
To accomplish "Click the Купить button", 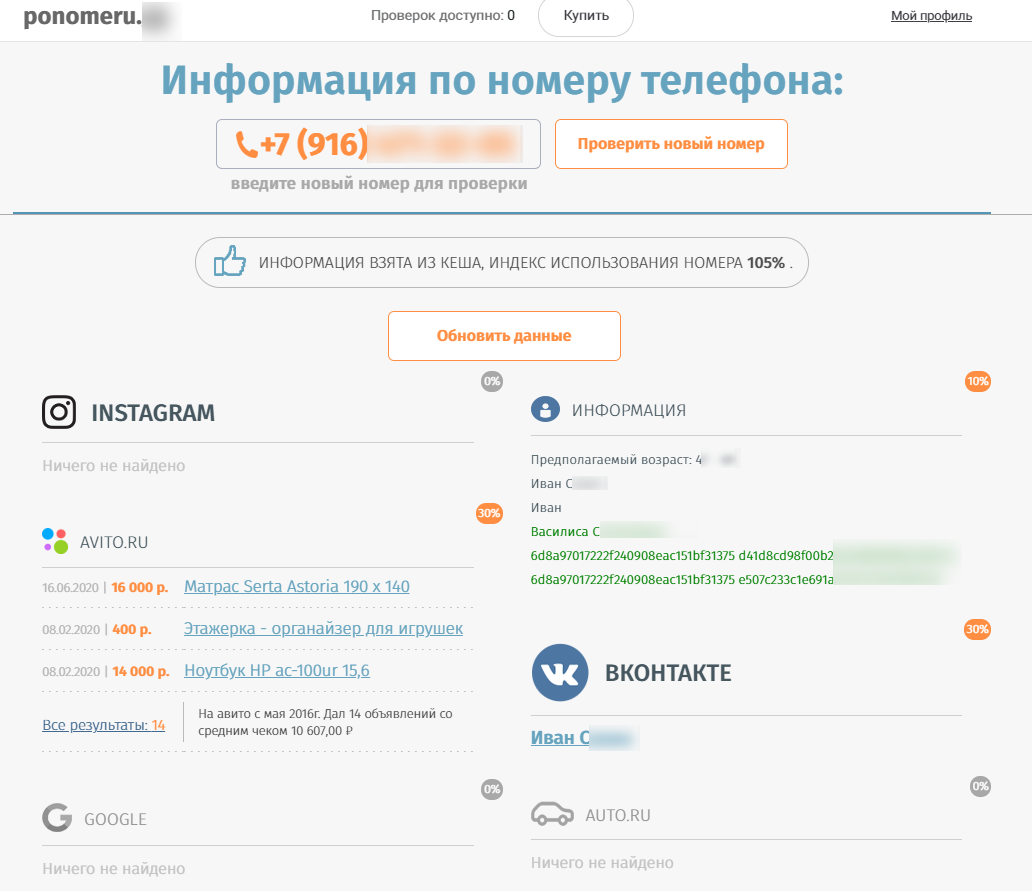I will point(585,16).
